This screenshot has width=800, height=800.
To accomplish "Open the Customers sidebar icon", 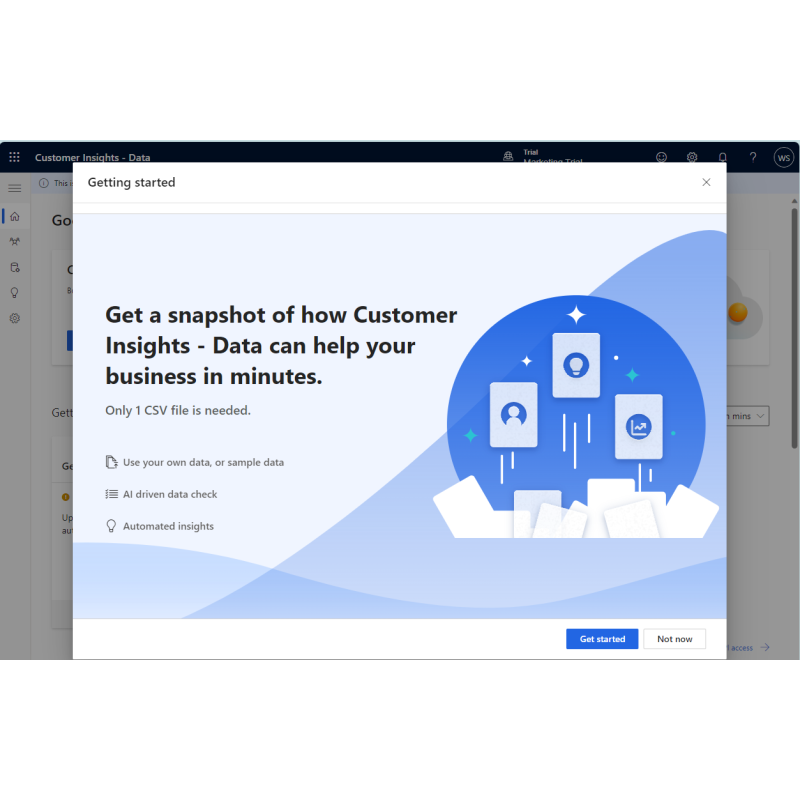I will pos(15,242).
